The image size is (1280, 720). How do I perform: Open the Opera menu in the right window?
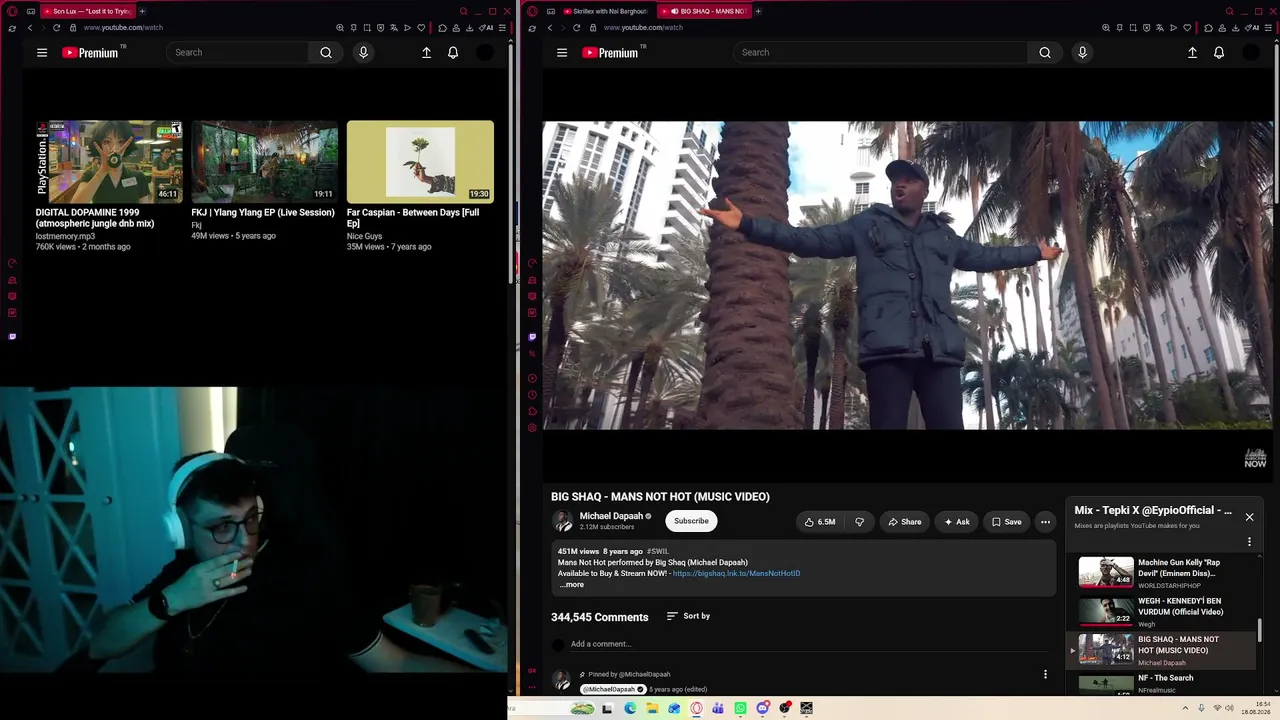pos(532,11)
